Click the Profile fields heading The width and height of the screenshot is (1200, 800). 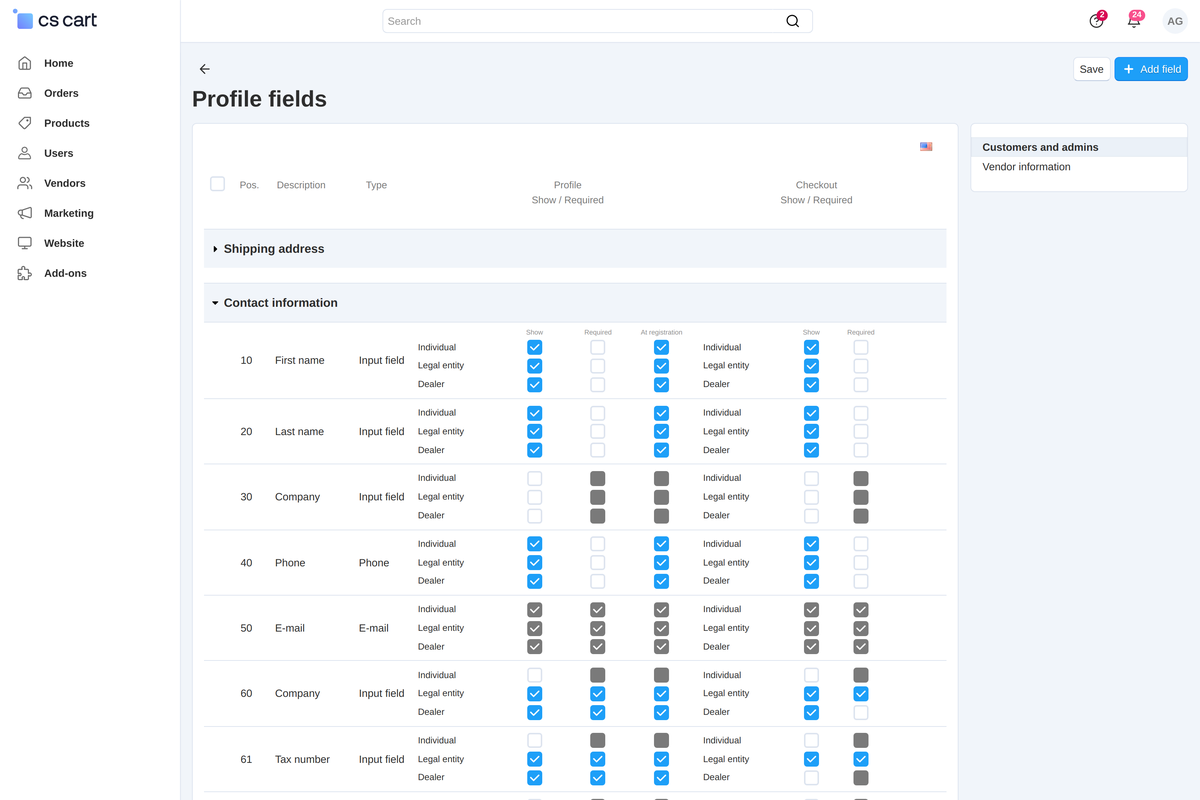coord(259,99)
